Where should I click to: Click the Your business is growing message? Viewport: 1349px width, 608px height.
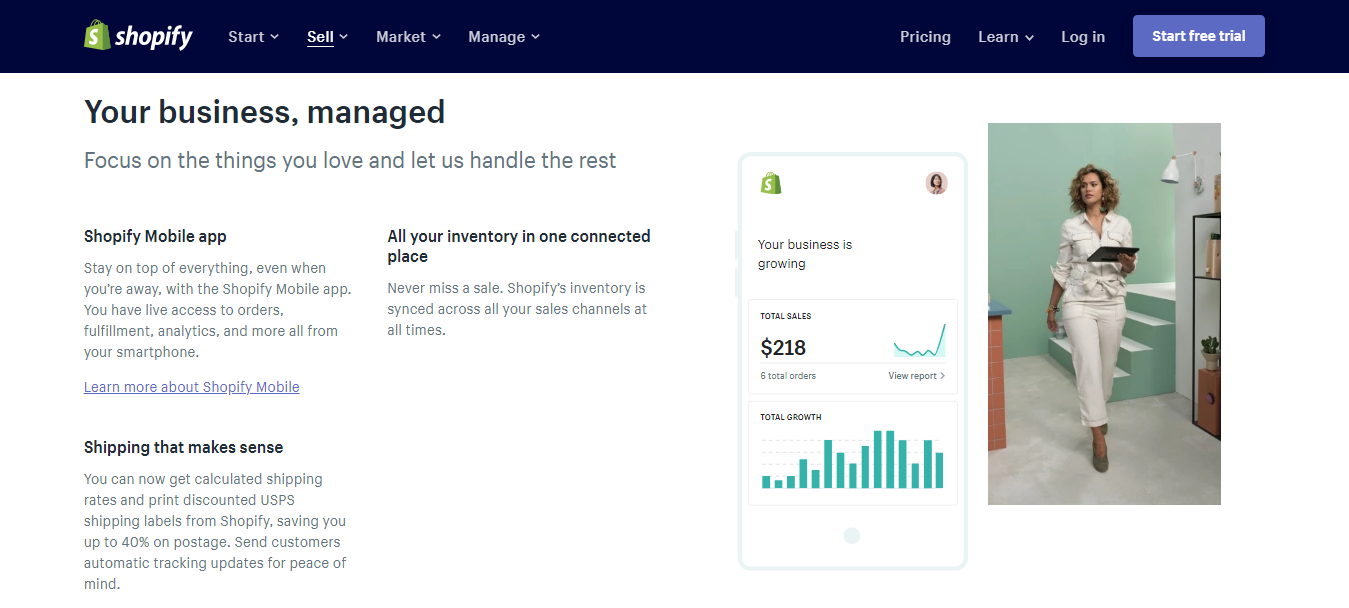(x=804, y=253)
